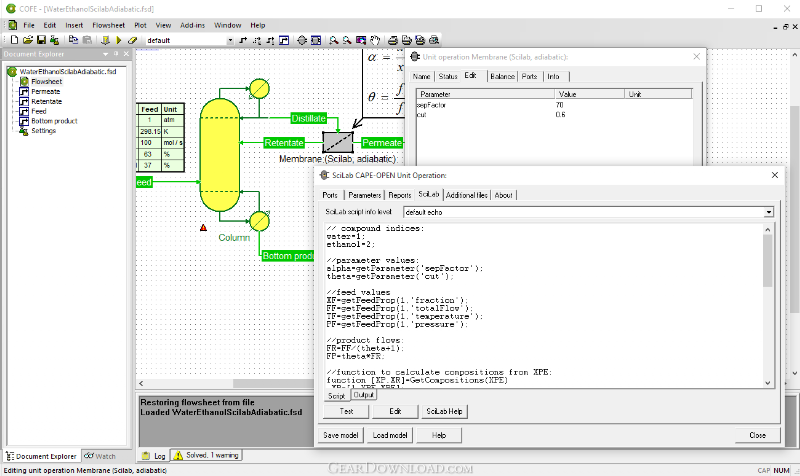Click the Edit button under the script

395,411
